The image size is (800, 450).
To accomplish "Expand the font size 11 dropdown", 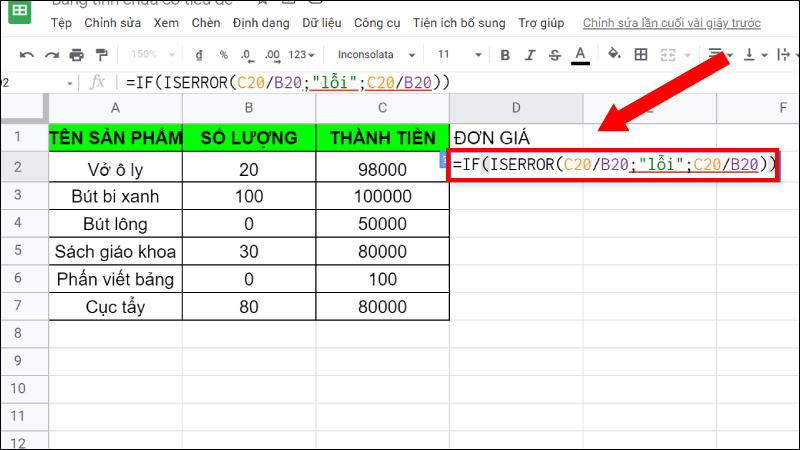I will (458, 55).
